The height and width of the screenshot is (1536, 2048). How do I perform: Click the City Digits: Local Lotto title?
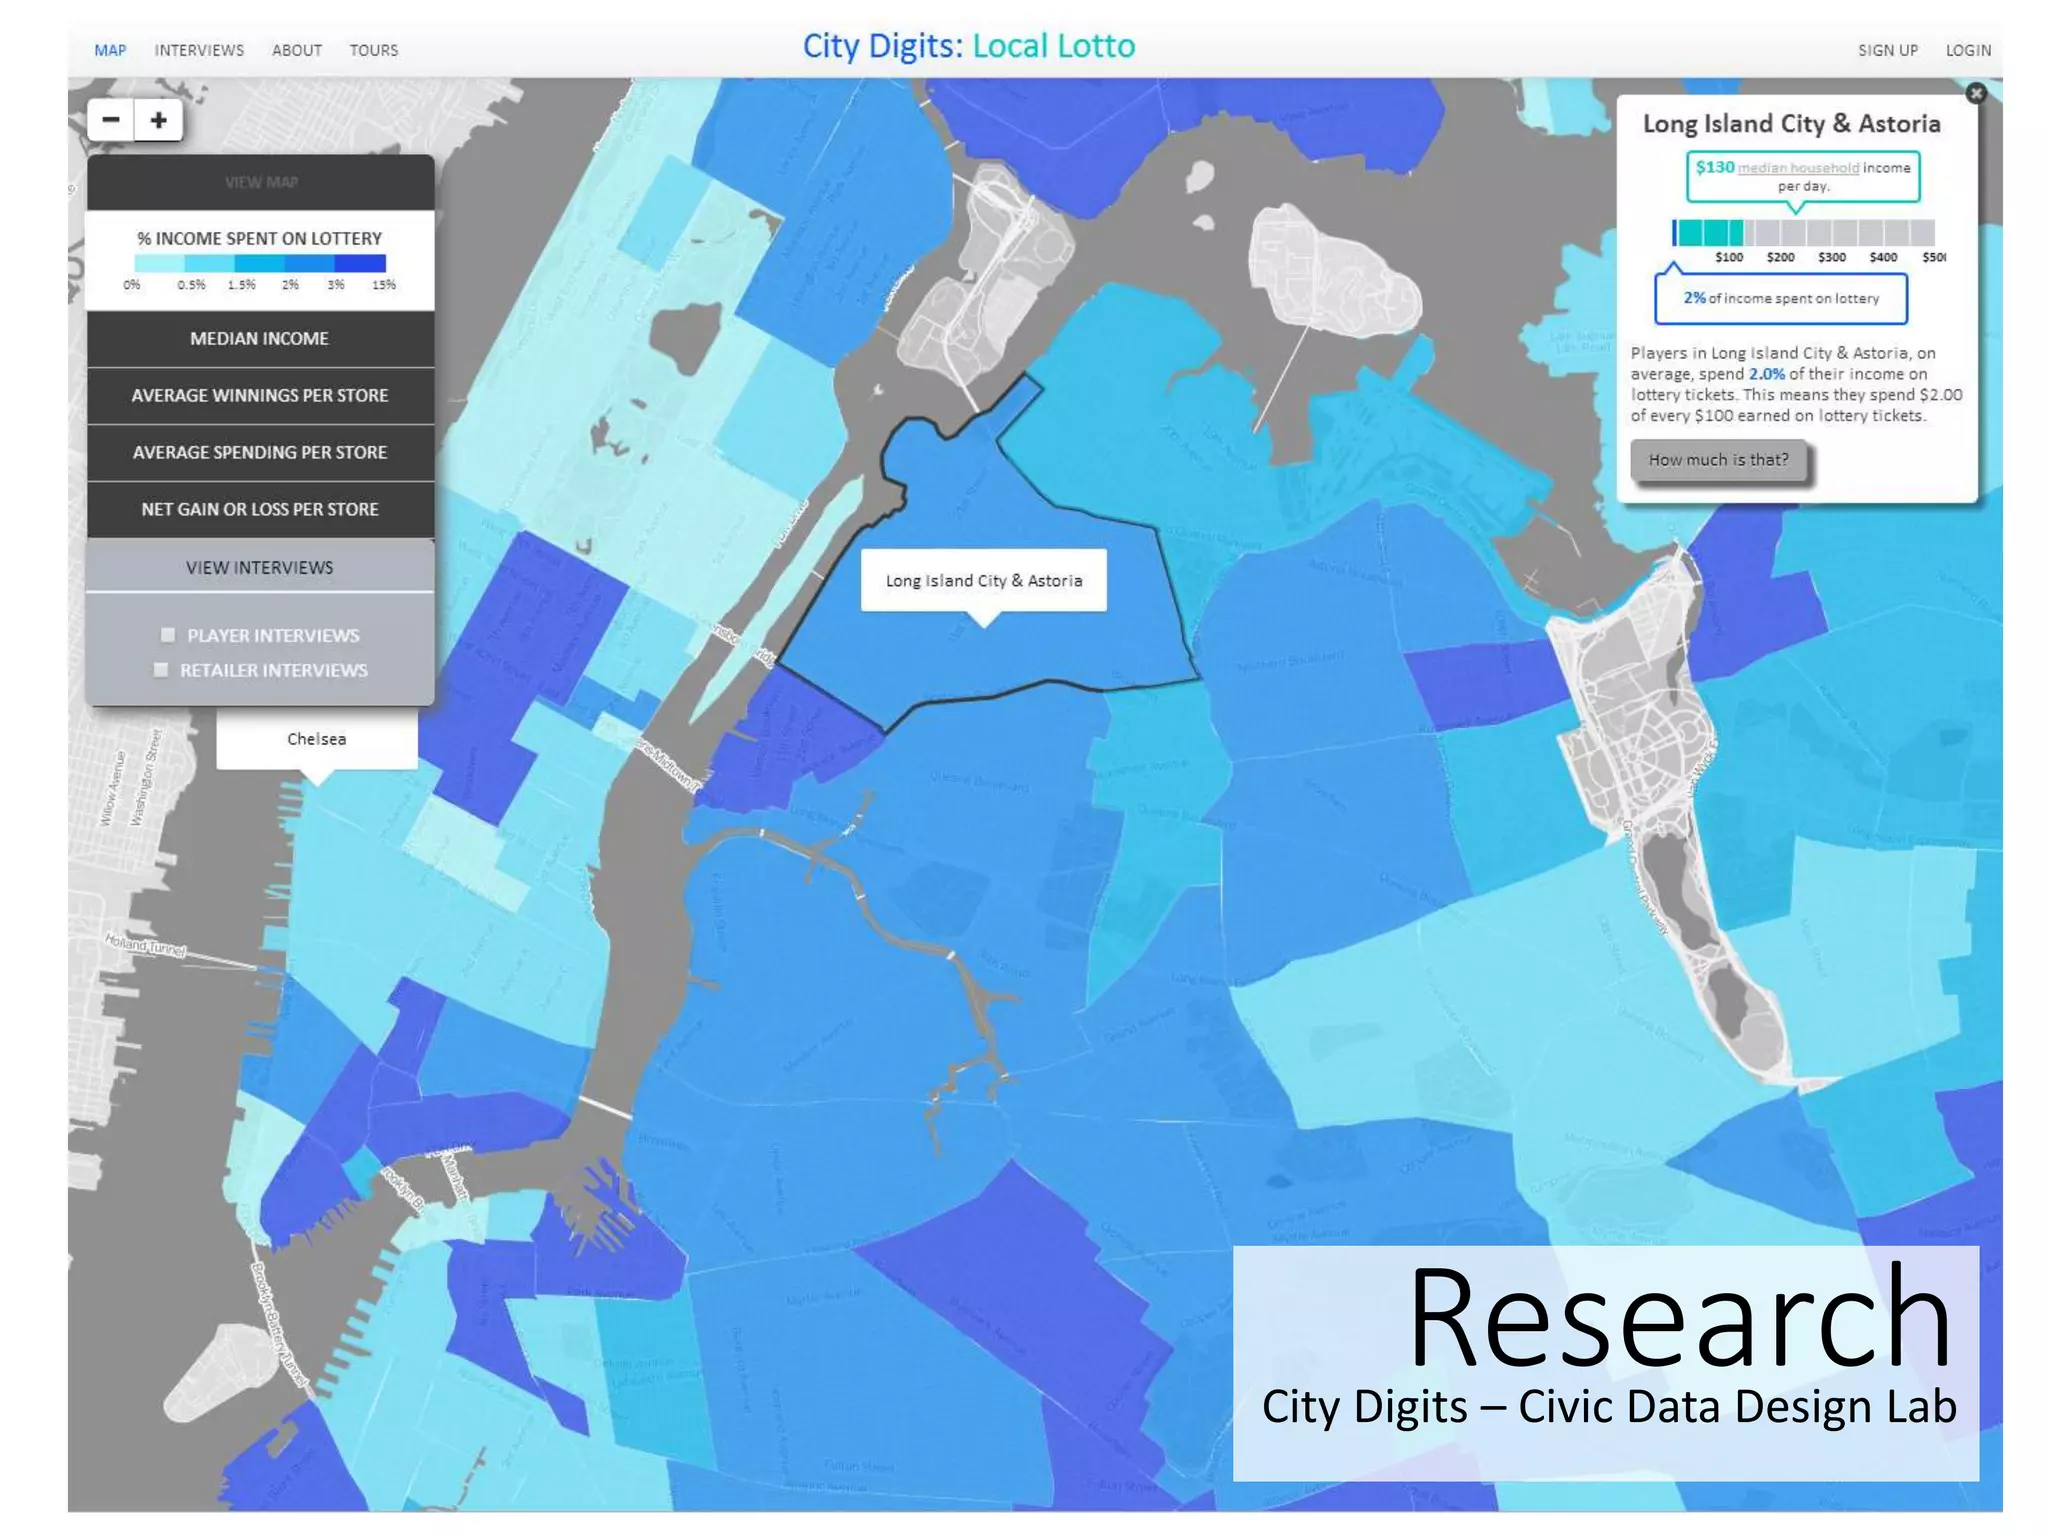969,46
